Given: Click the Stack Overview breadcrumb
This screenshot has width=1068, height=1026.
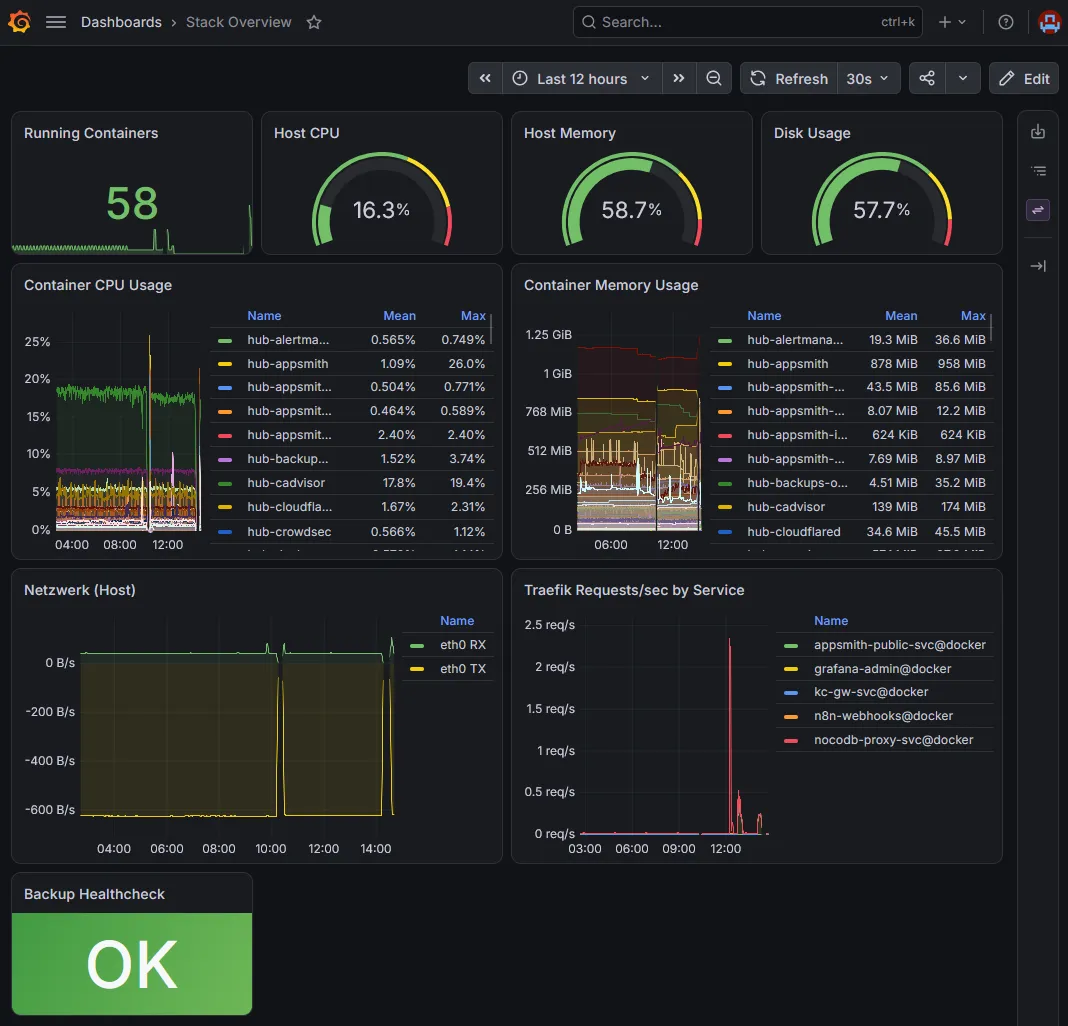Looking at the screenshot, I should (238, 22).
